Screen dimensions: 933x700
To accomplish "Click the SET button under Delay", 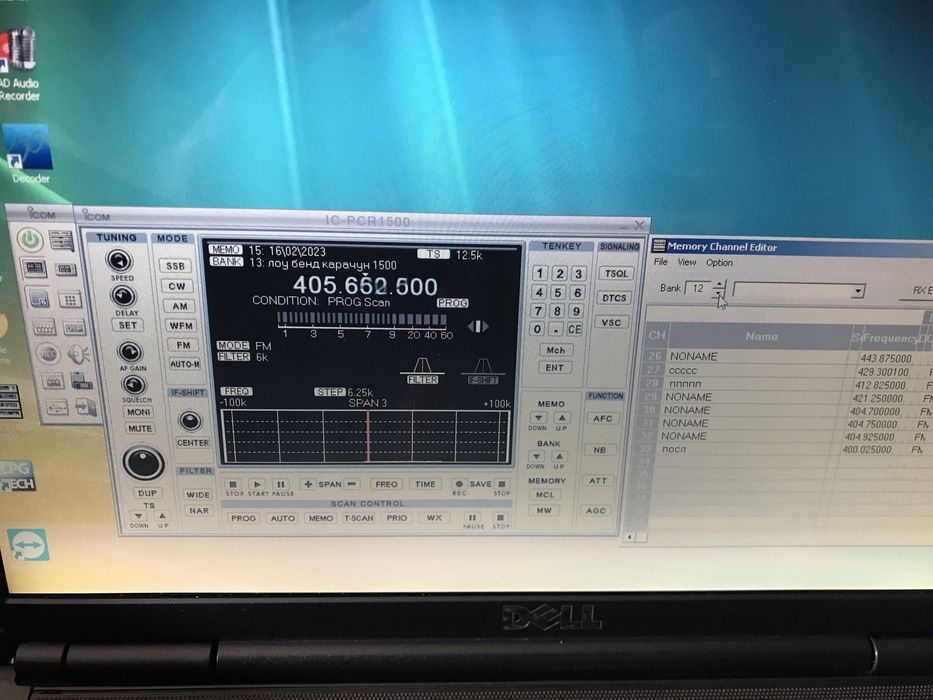I will tap(127, 325).
